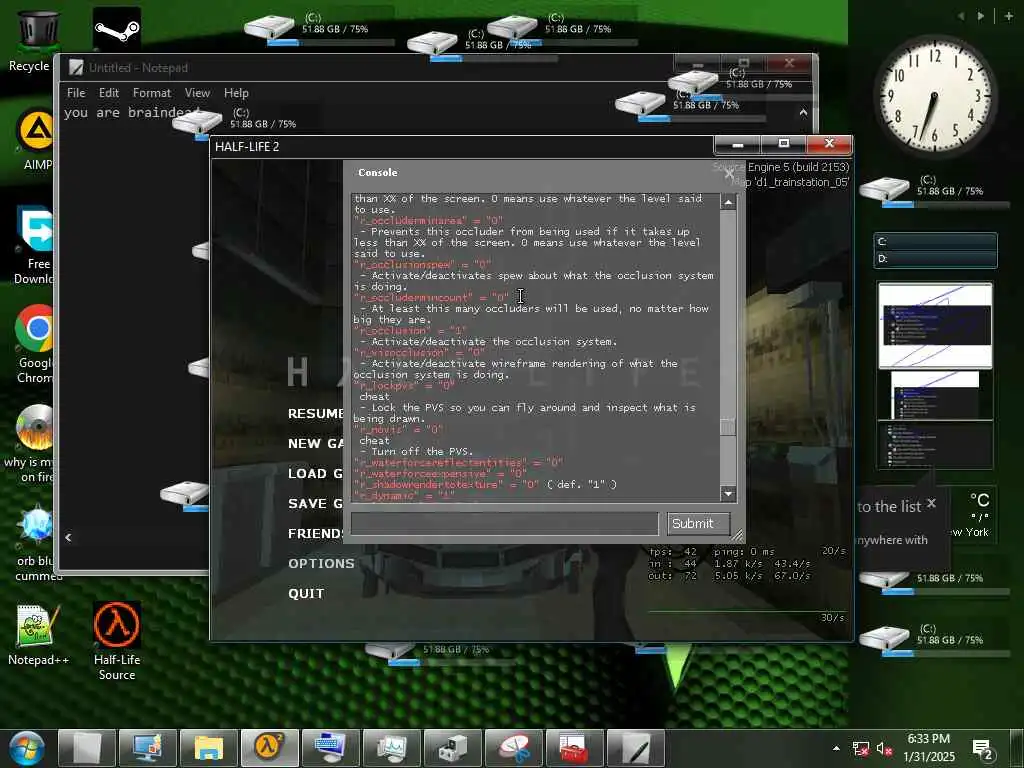This screenshot has width=1024, height=768.
Task: Click the New York weather gadget
Action: pyautogui.click(x=974, y=516)
